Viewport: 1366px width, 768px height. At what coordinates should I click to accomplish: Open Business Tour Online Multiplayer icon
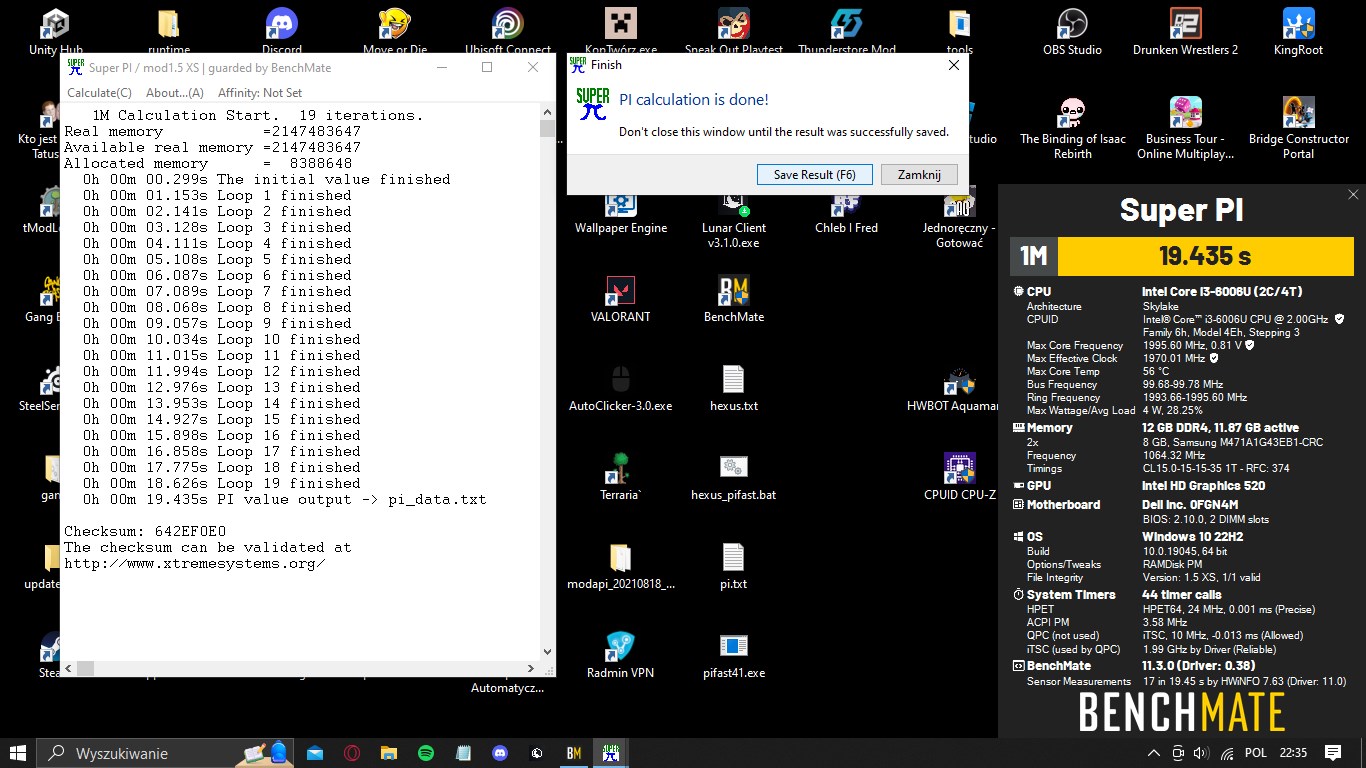pos(1186,127)
